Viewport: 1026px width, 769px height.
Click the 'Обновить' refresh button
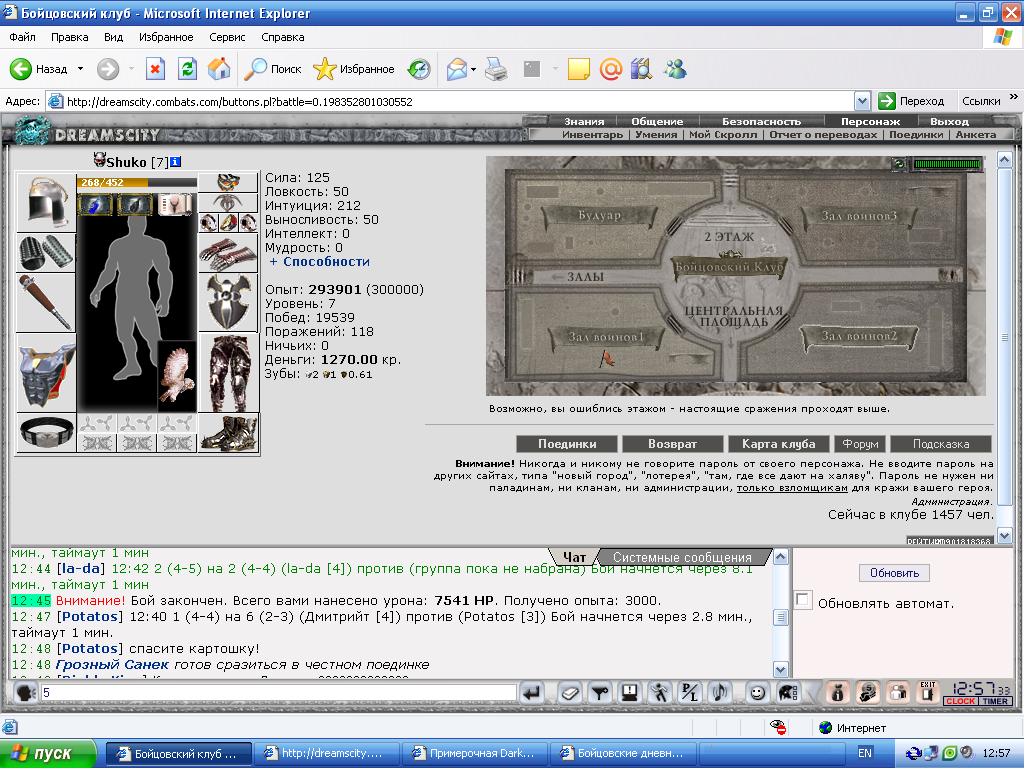coord(894,573)
